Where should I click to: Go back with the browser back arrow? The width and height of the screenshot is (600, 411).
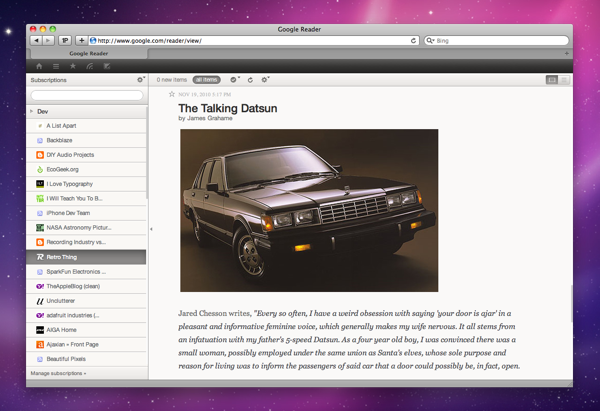coord(36,41)
